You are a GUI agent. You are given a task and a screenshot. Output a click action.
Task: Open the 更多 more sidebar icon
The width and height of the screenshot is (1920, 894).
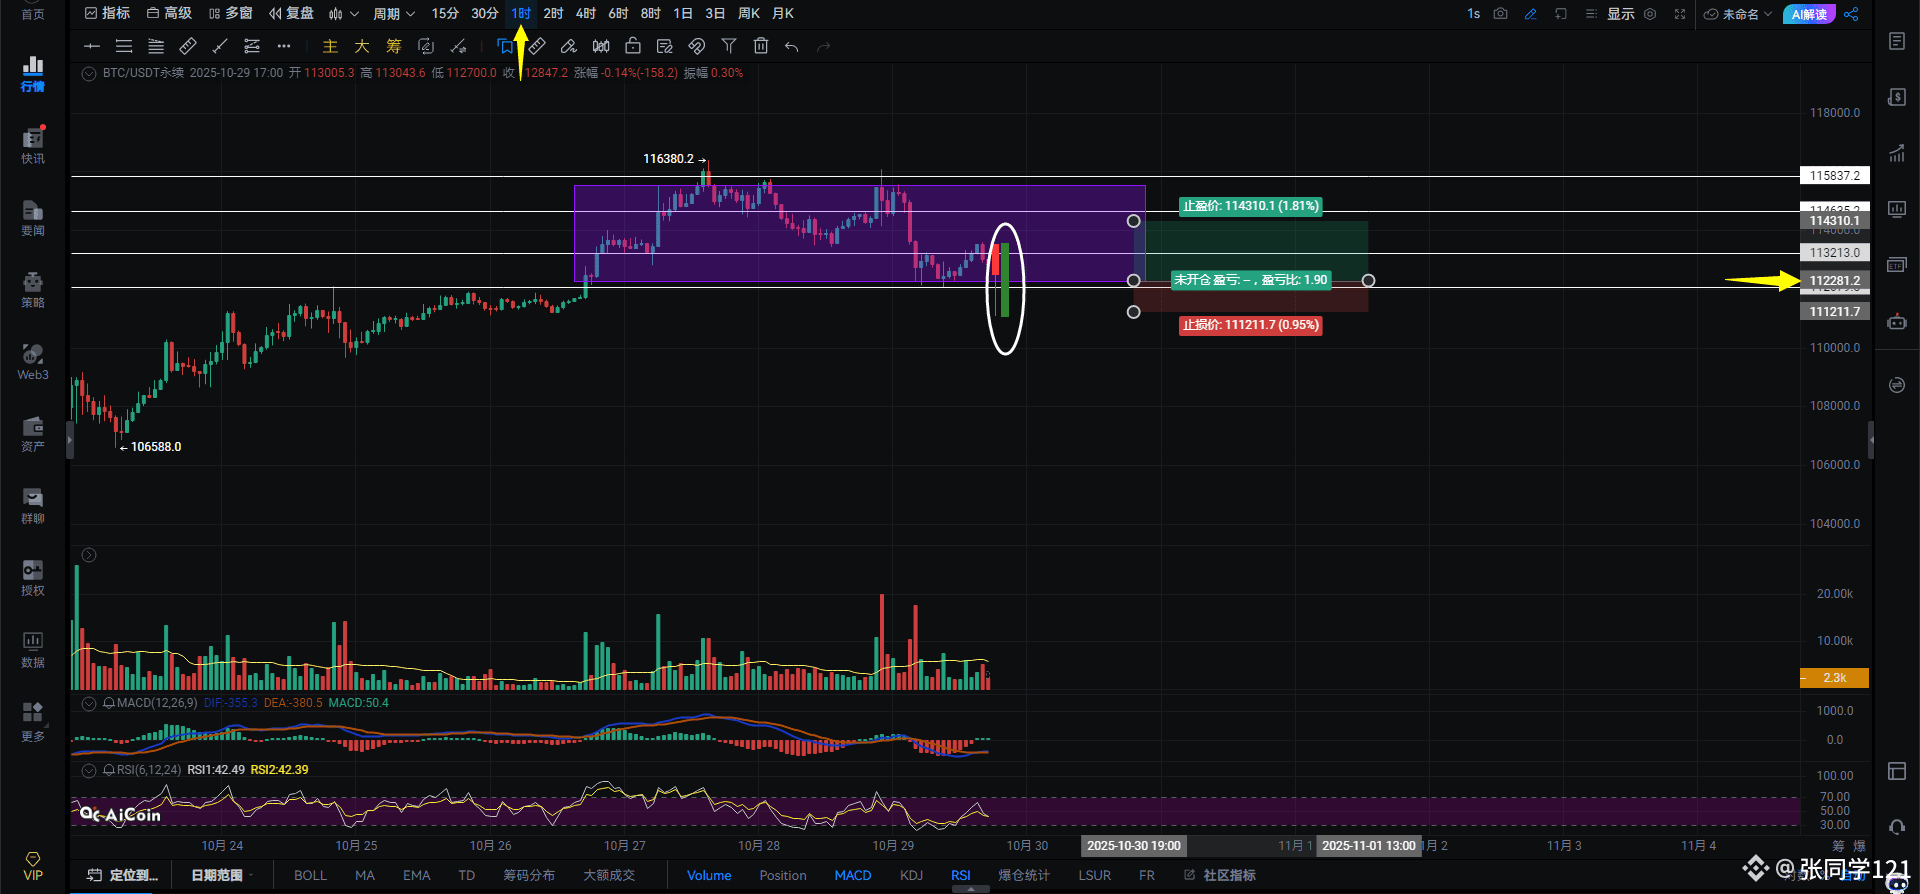pos(33,721)
